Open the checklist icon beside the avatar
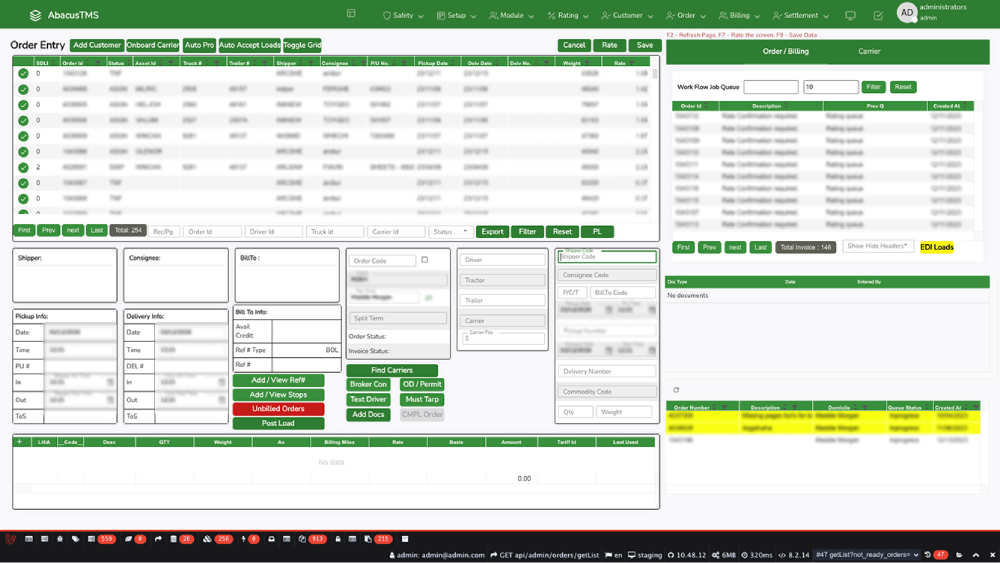Image resolution: width=1000 pixels, height=563 pixels. coord(878,16)
